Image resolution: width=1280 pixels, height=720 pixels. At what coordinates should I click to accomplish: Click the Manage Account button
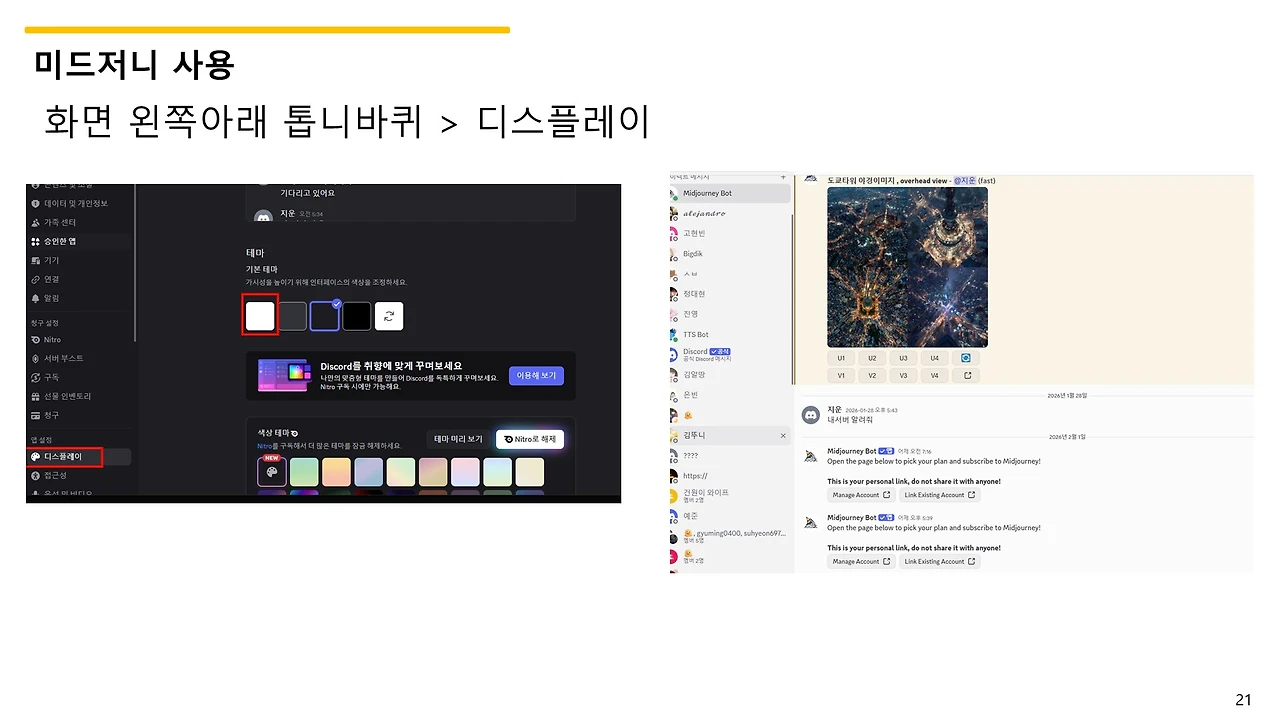860,495
